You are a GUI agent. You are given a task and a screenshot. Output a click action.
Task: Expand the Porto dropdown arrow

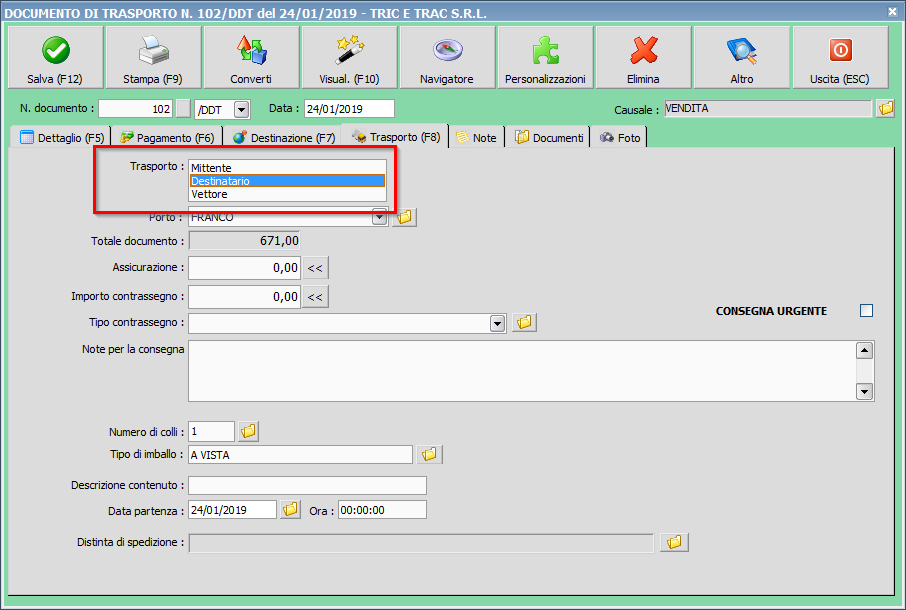tap(379, 218)
